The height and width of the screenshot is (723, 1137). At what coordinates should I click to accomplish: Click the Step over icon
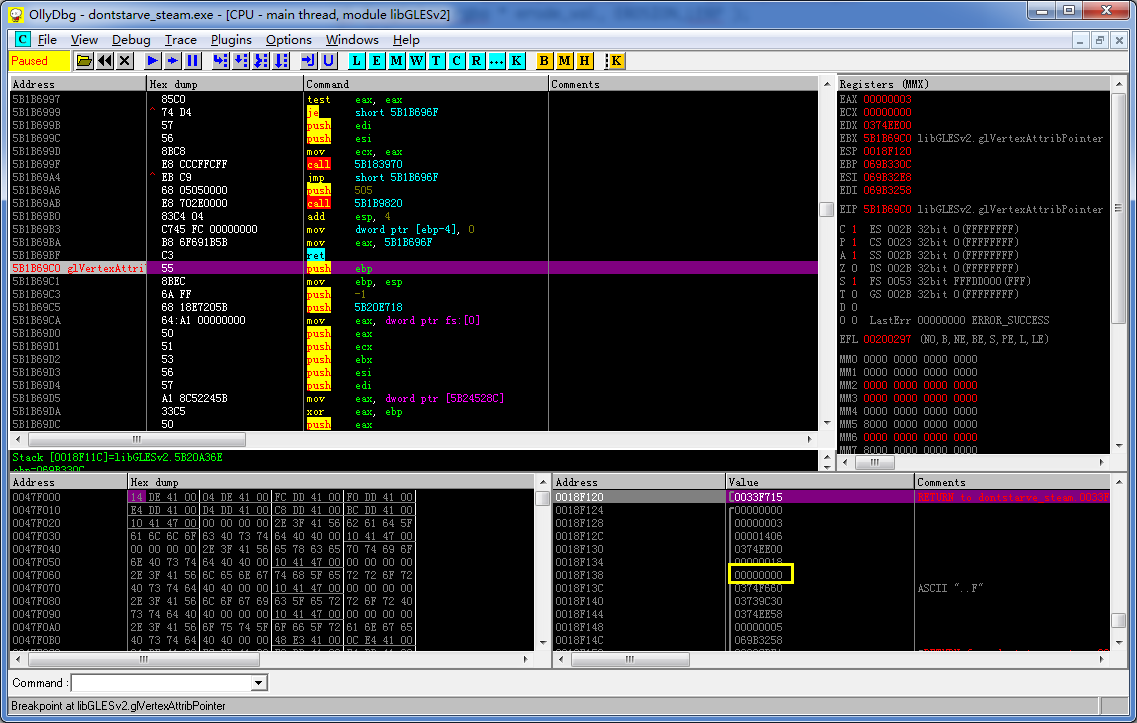241,61
